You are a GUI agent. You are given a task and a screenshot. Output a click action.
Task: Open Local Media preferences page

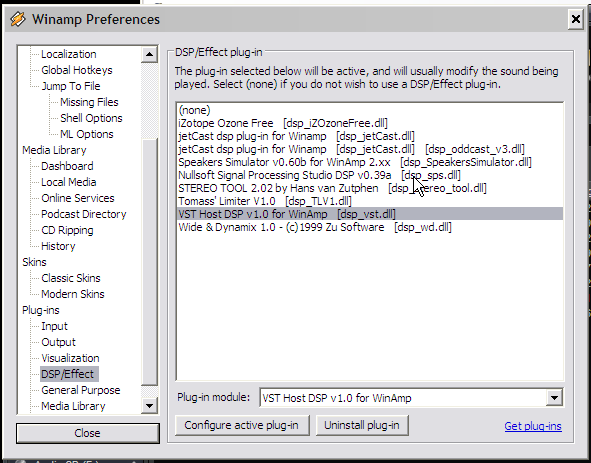tap(69, 182)
